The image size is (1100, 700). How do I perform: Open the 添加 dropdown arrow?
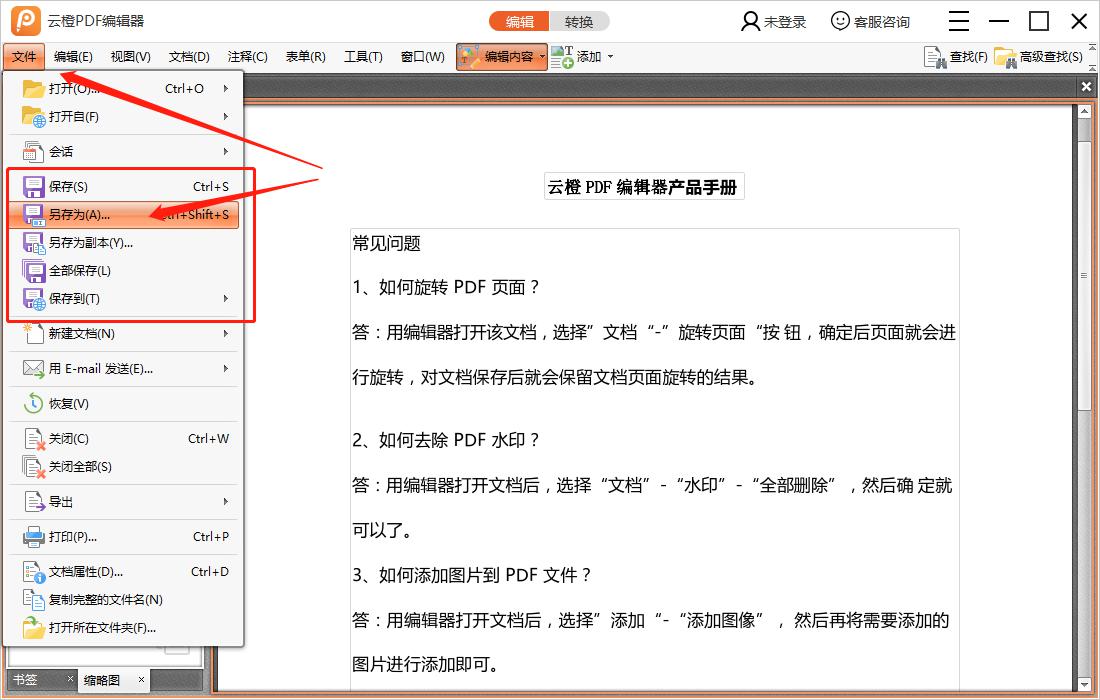click(610, 57)
